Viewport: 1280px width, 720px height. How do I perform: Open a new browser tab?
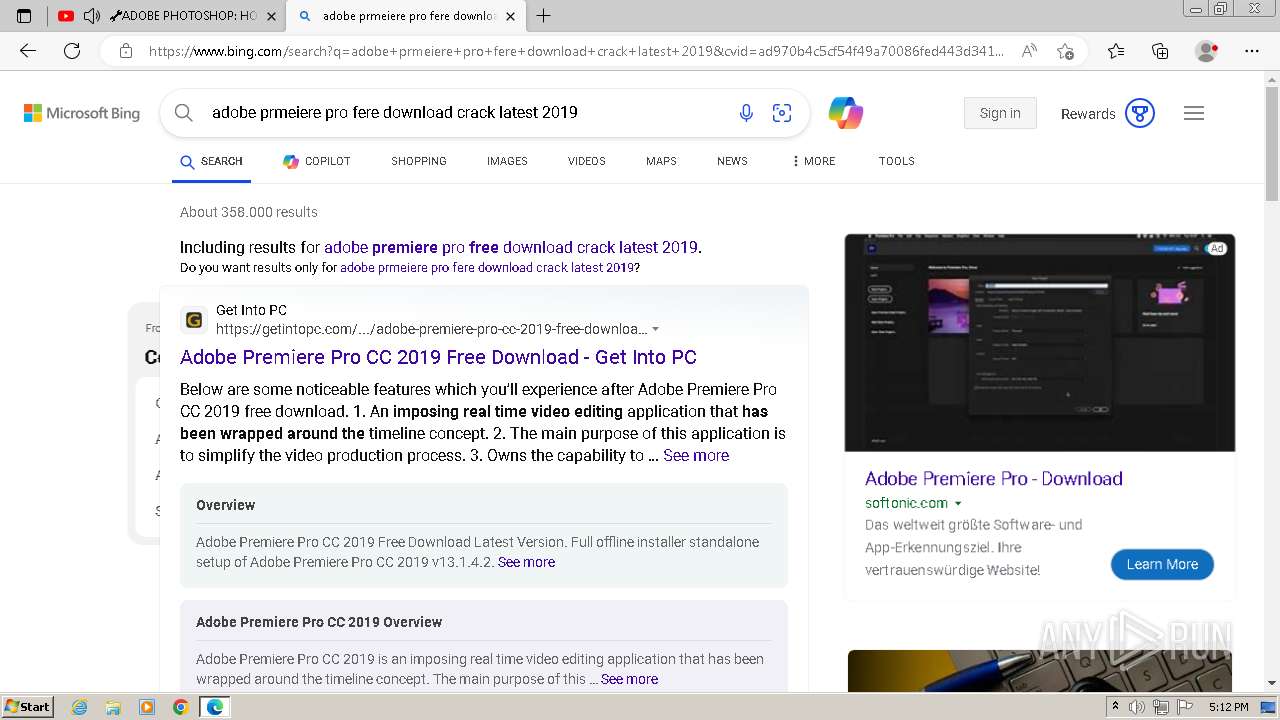[x=544, y=16]
